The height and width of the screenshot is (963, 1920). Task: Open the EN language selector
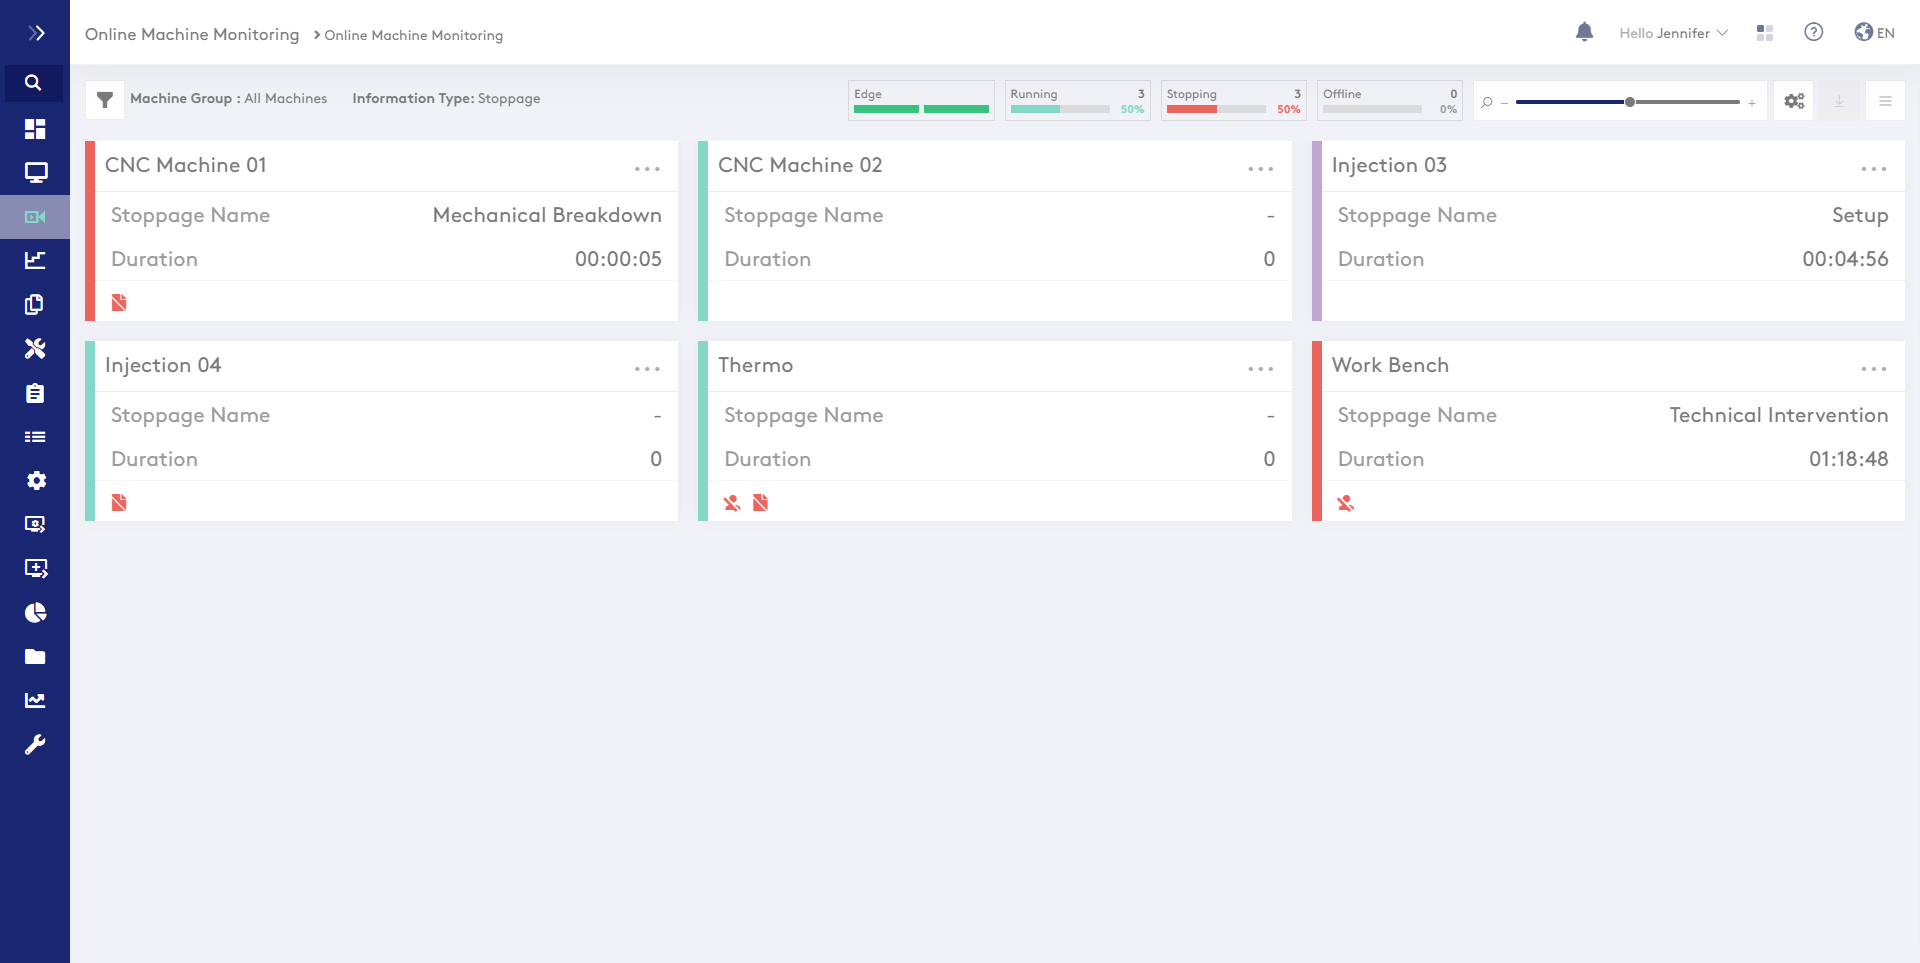point(1874,33)
